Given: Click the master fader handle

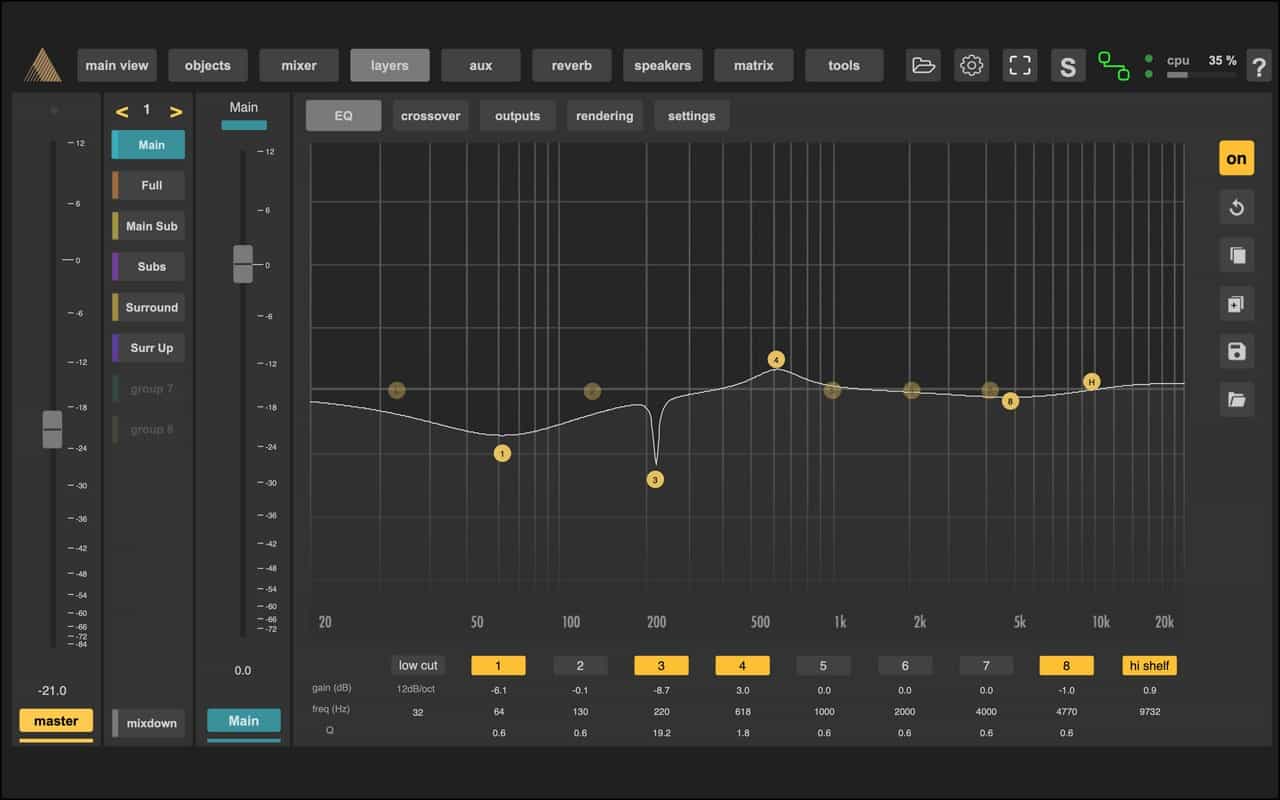Looking at the screenshot, I should tap(52, 429).
